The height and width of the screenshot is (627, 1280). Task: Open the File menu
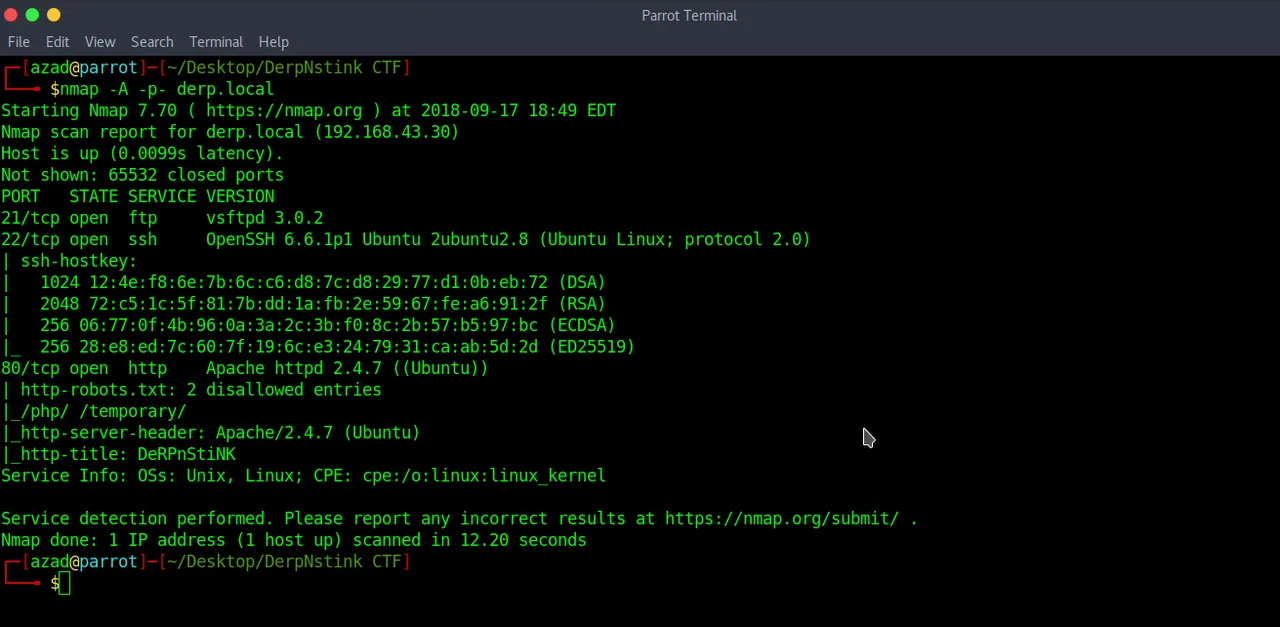(19, 42)
